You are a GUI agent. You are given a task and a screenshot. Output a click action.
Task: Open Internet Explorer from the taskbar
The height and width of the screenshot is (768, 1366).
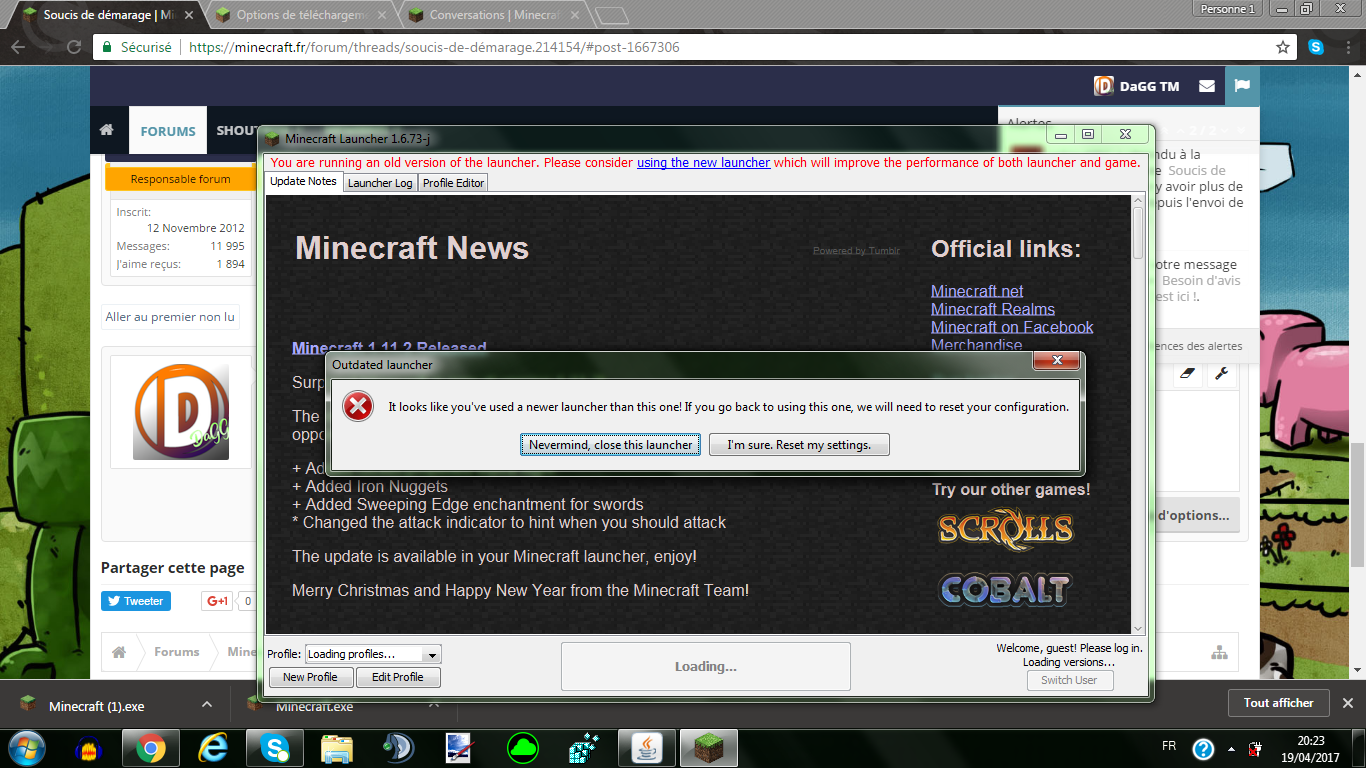coord(213,748)
